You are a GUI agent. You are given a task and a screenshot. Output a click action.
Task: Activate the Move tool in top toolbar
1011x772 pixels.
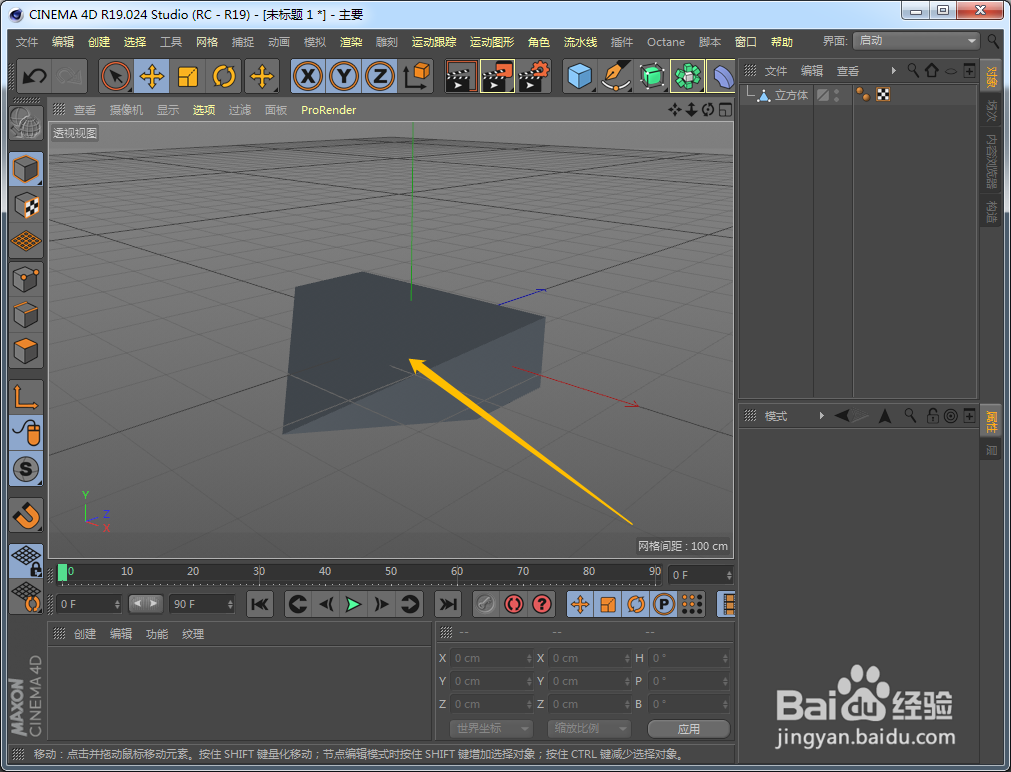point(152,77)
